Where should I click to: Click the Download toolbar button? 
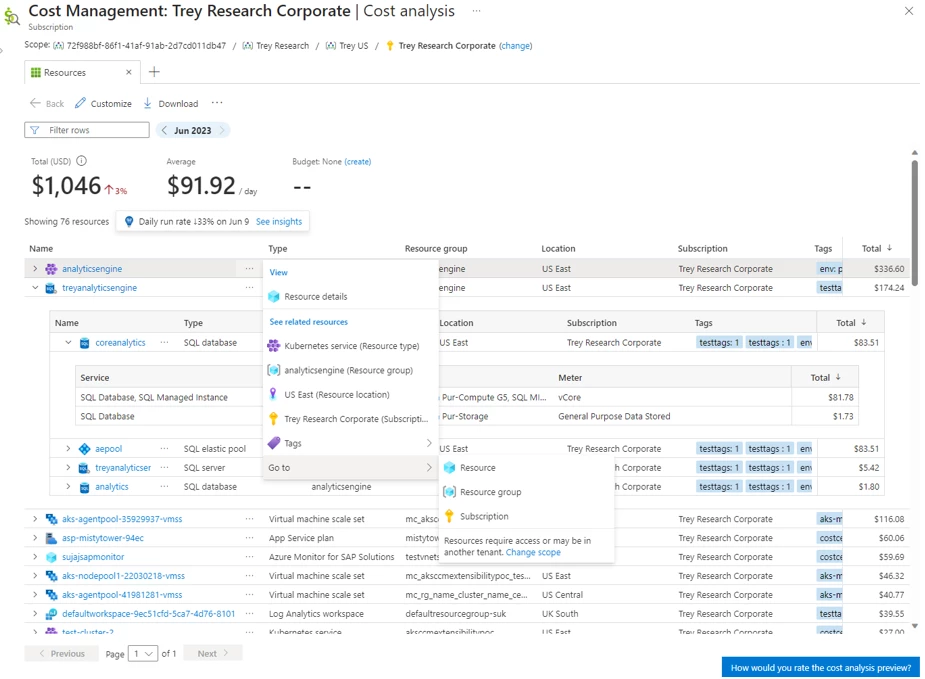(170, 103)
